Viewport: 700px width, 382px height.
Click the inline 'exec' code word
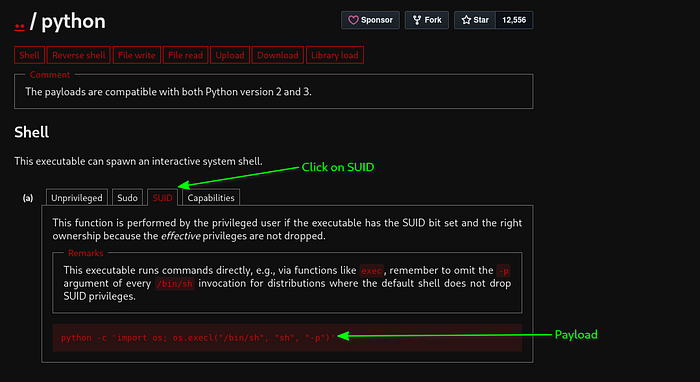click(x=371, y=271)
